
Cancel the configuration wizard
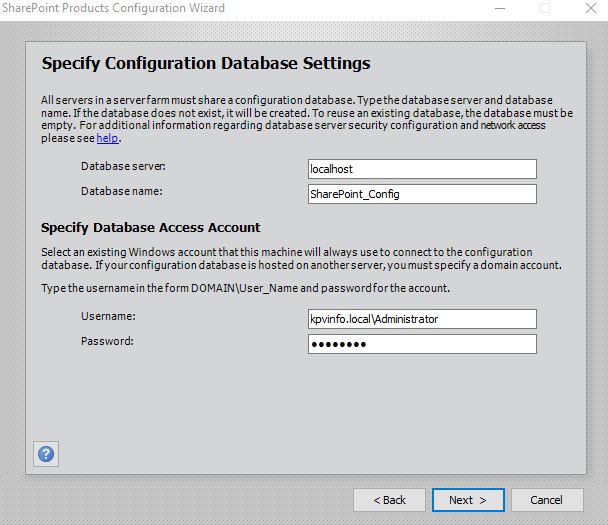[547, 500]
